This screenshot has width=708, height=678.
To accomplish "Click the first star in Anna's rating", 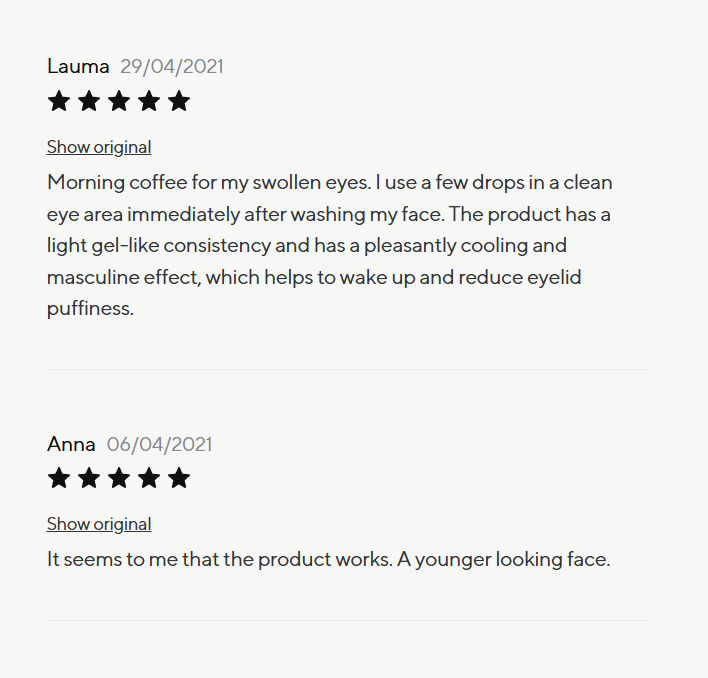I will click(59, 478).
